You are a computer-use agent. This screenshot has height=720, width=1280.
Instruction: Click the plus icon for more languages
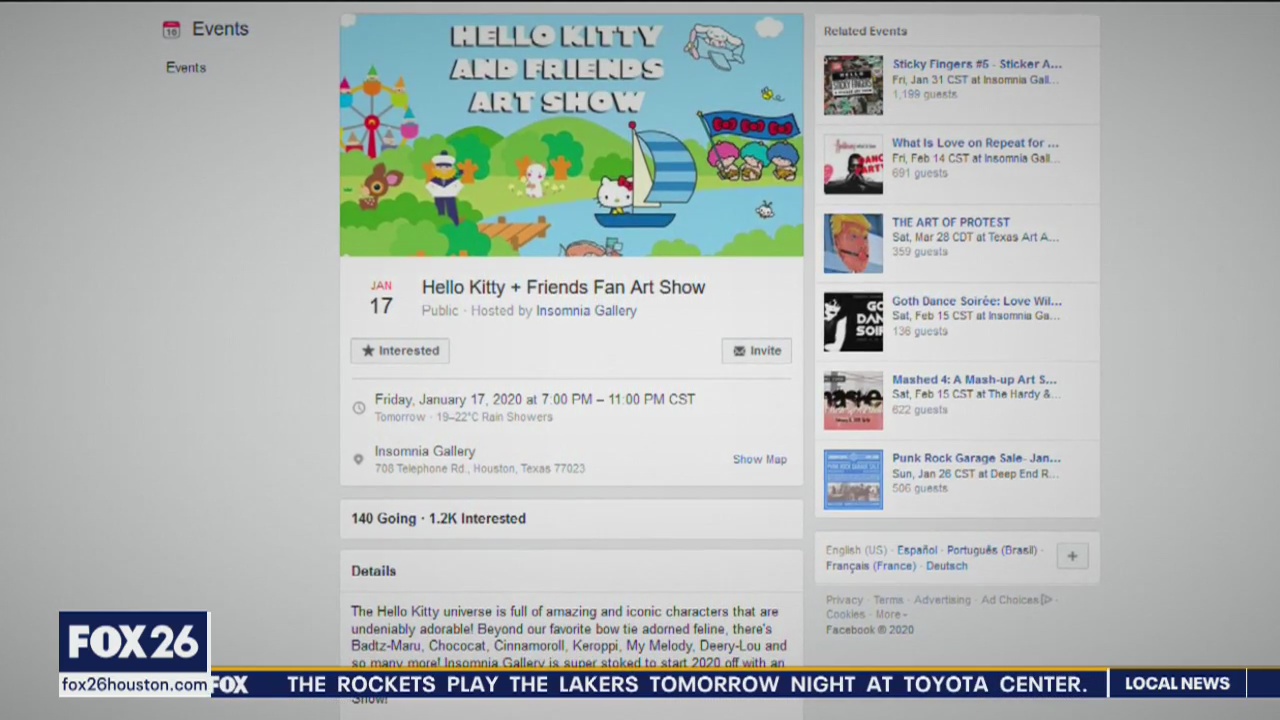point(1072,557)
